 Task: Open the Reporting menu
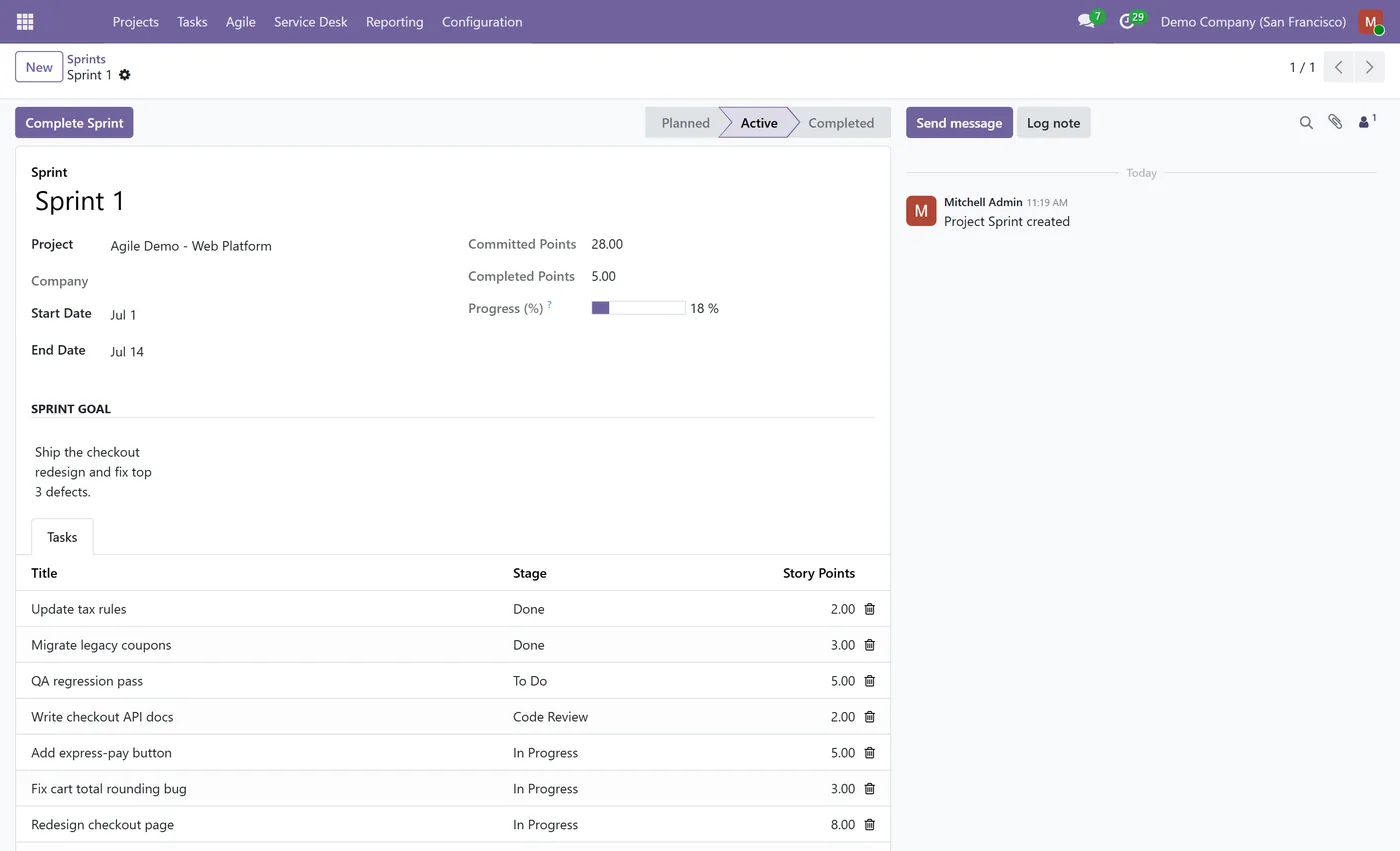(394, 21)
